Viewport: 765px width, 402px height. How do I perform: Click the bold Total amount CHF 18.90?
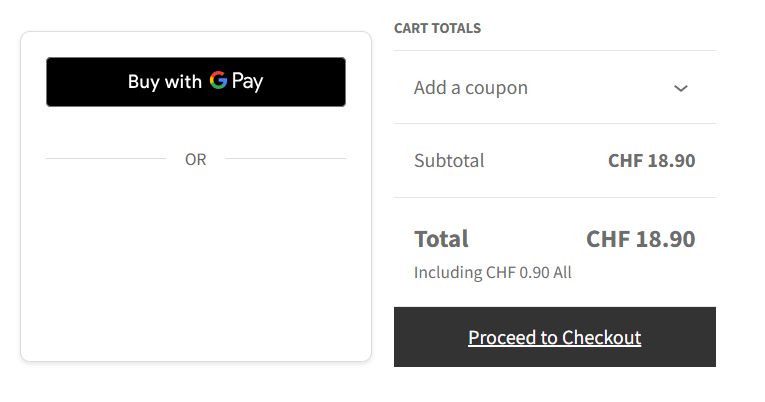point(640,239)
